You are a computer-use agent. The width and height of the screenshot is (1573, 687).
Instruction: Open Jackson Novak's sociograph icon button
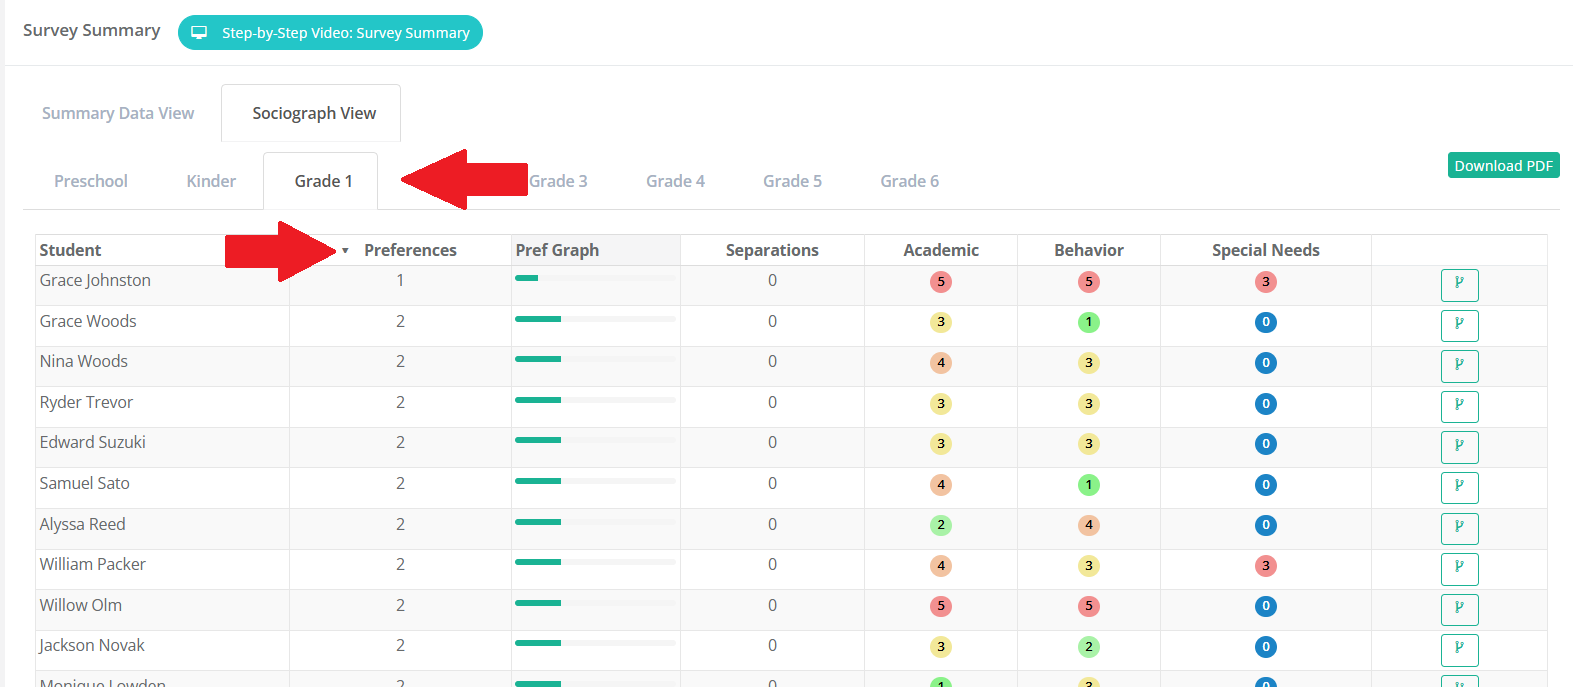tap(1459, 650)
